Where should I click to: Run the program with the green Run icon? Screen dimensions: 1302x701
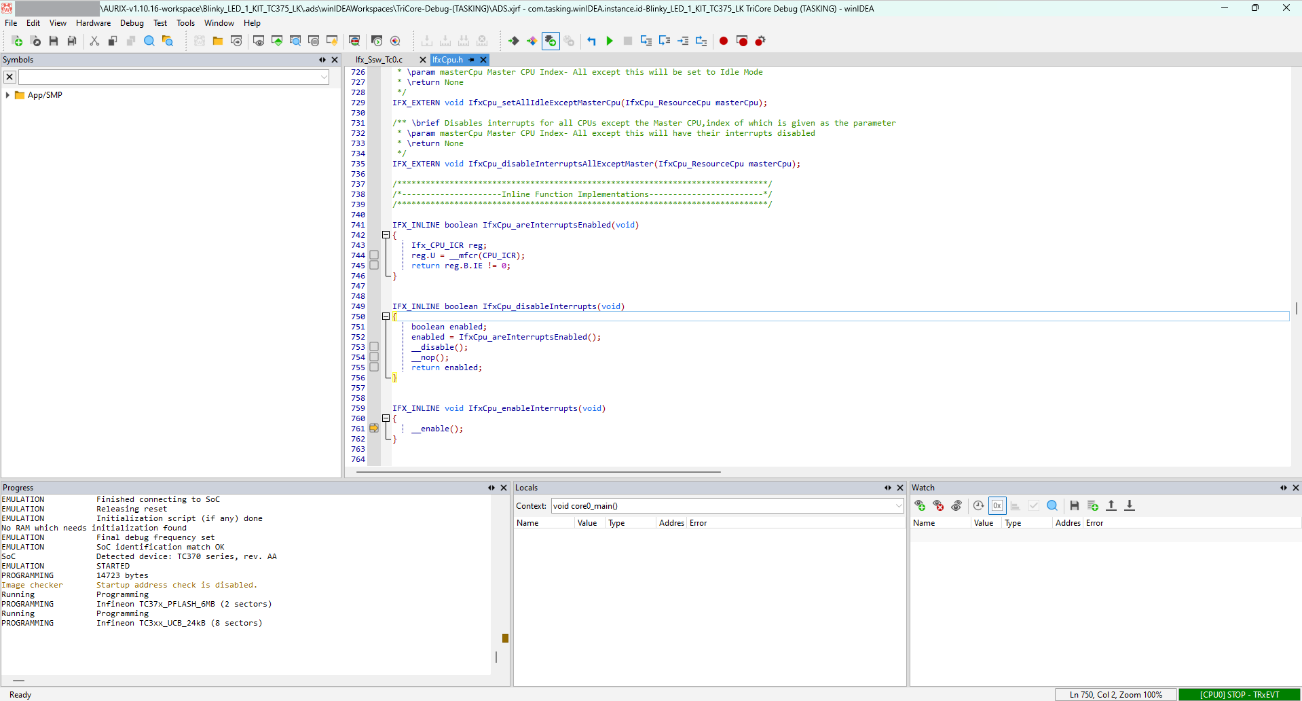click(610, 41)
